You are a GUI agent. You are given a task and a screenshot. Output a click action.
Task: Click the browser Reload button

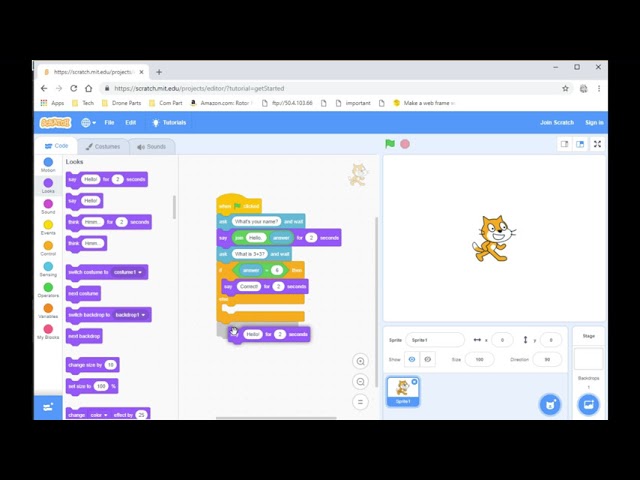73,88
